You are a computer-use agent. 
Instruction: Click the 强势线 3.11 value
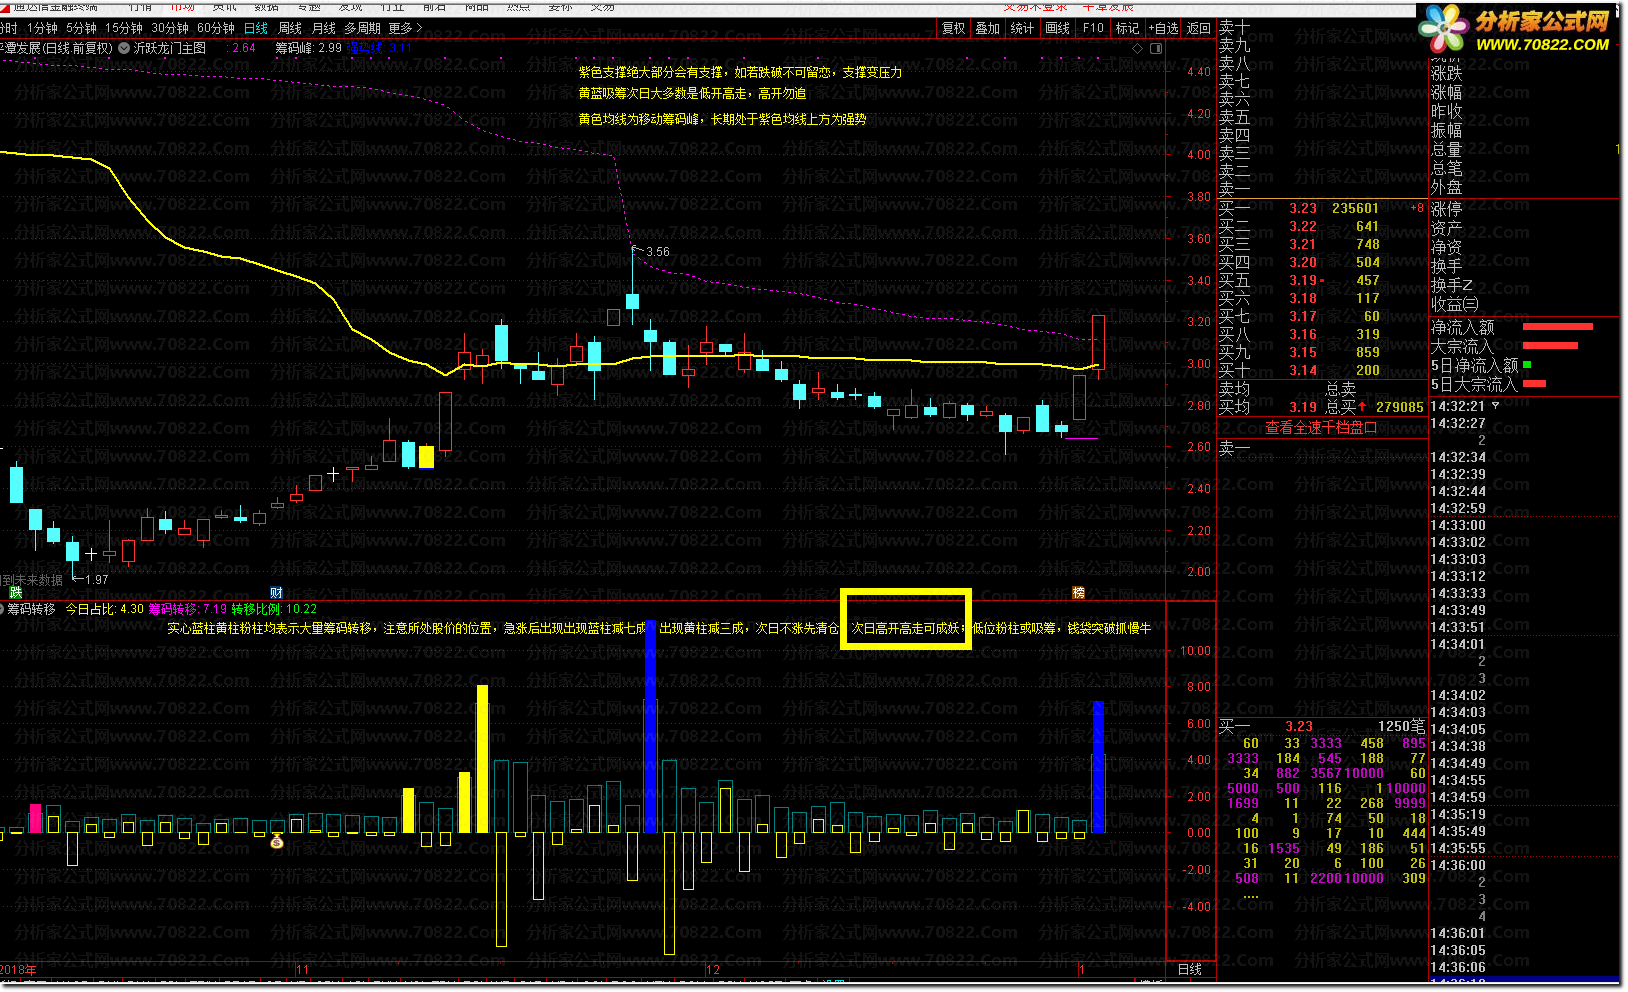point(379,48)
